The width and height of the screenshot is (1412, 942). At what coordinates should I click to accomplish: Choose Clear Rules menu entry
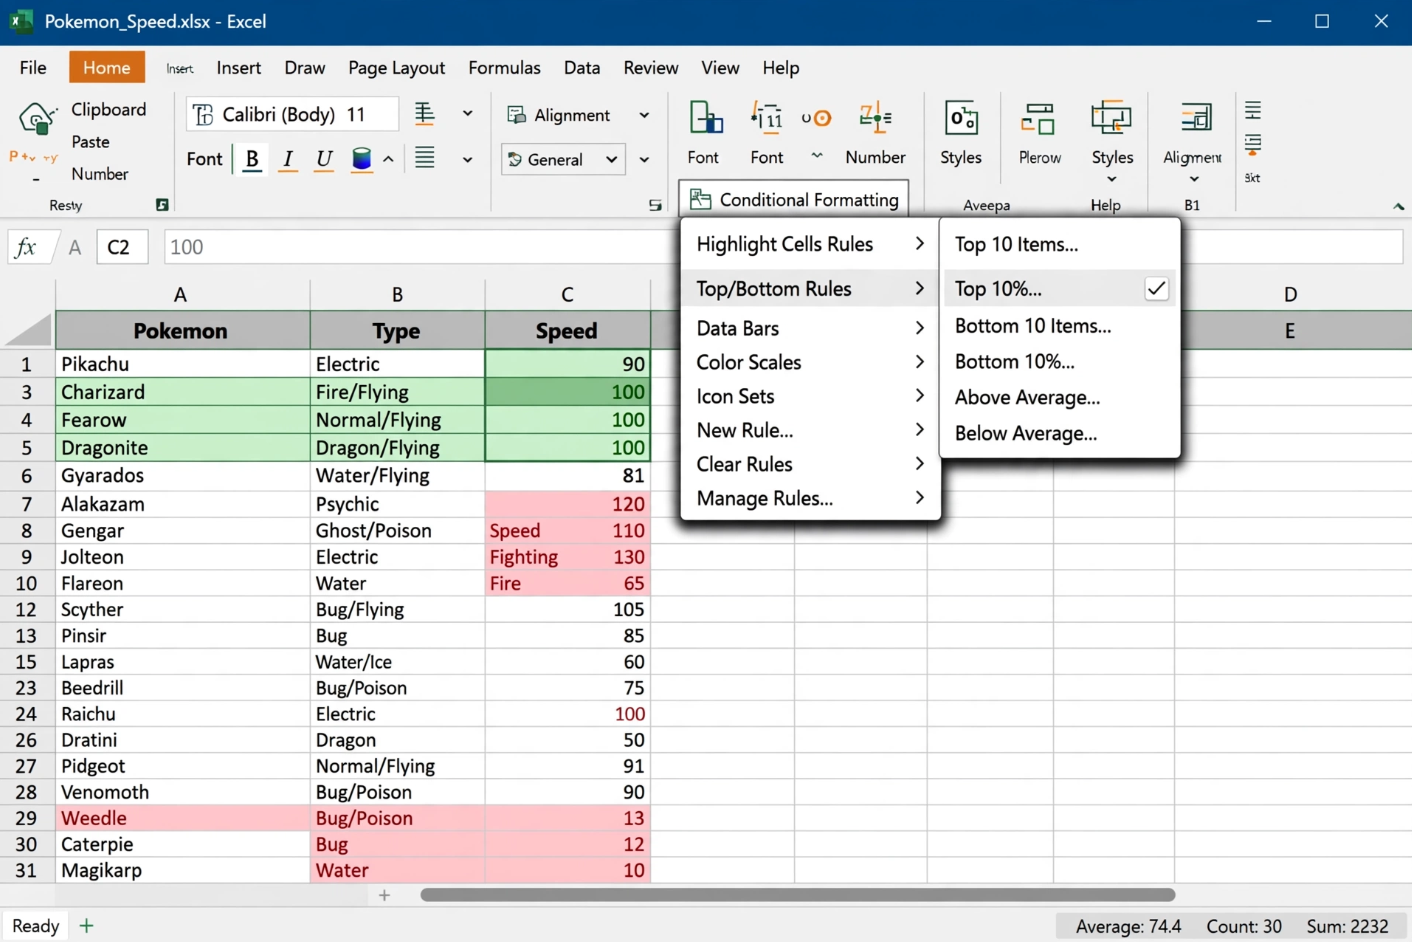pyautogui.click(x=810, y=464)
